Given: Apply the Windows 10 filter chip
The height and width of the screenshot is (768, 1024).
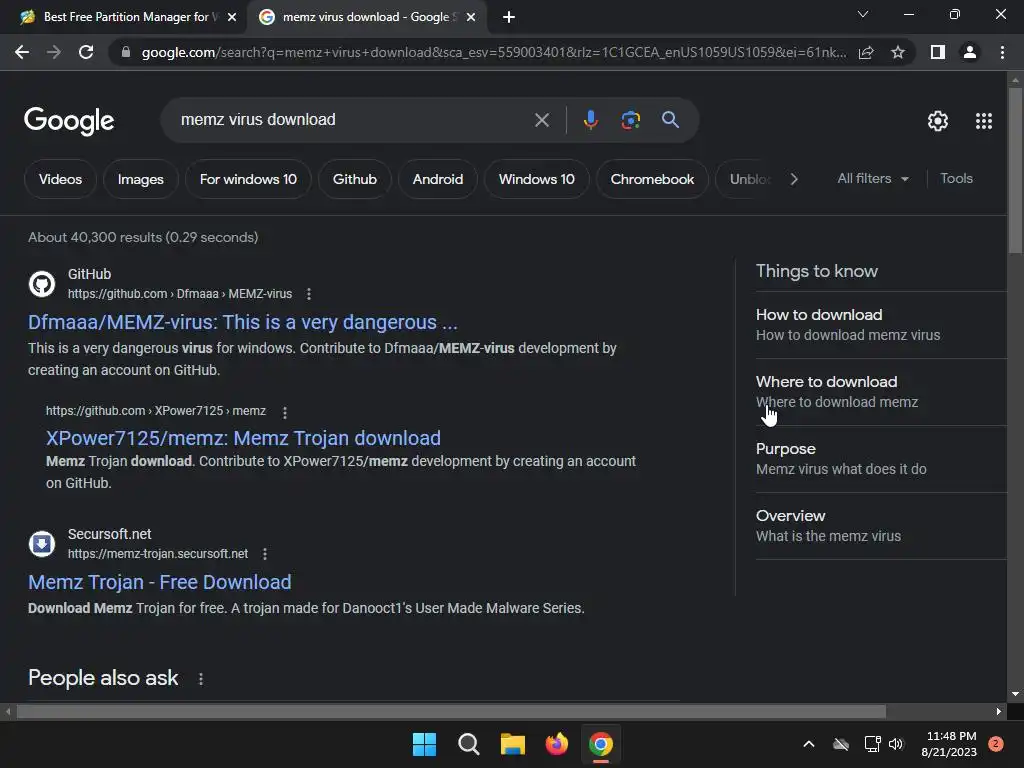Looking at the screenshot, I should coord(536,179).
